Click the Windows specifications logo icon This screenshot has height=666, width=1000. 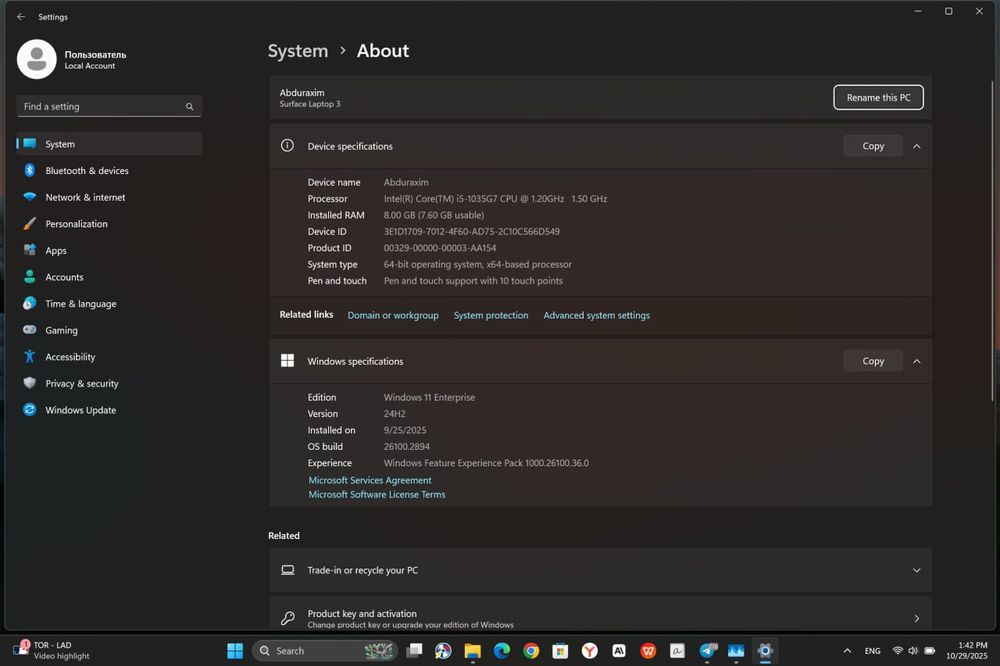288,361
